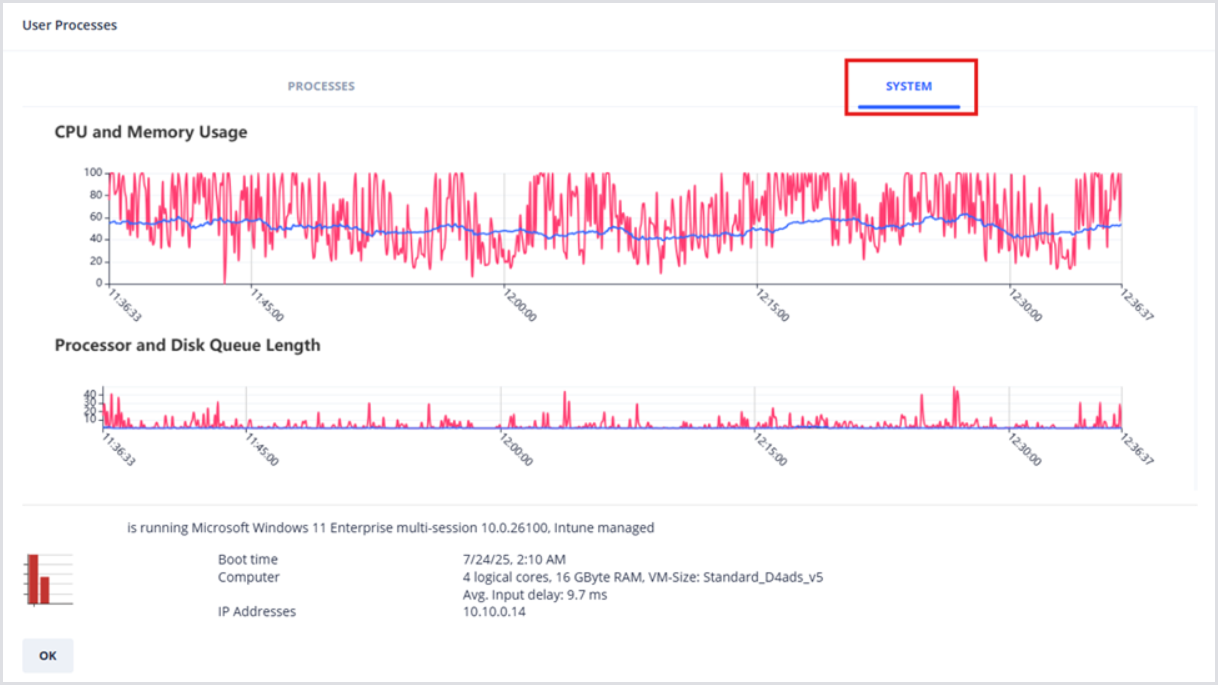
Task: Click the Windows 11 Enterprise multi-session description
Action: click(x=390, y=527)
